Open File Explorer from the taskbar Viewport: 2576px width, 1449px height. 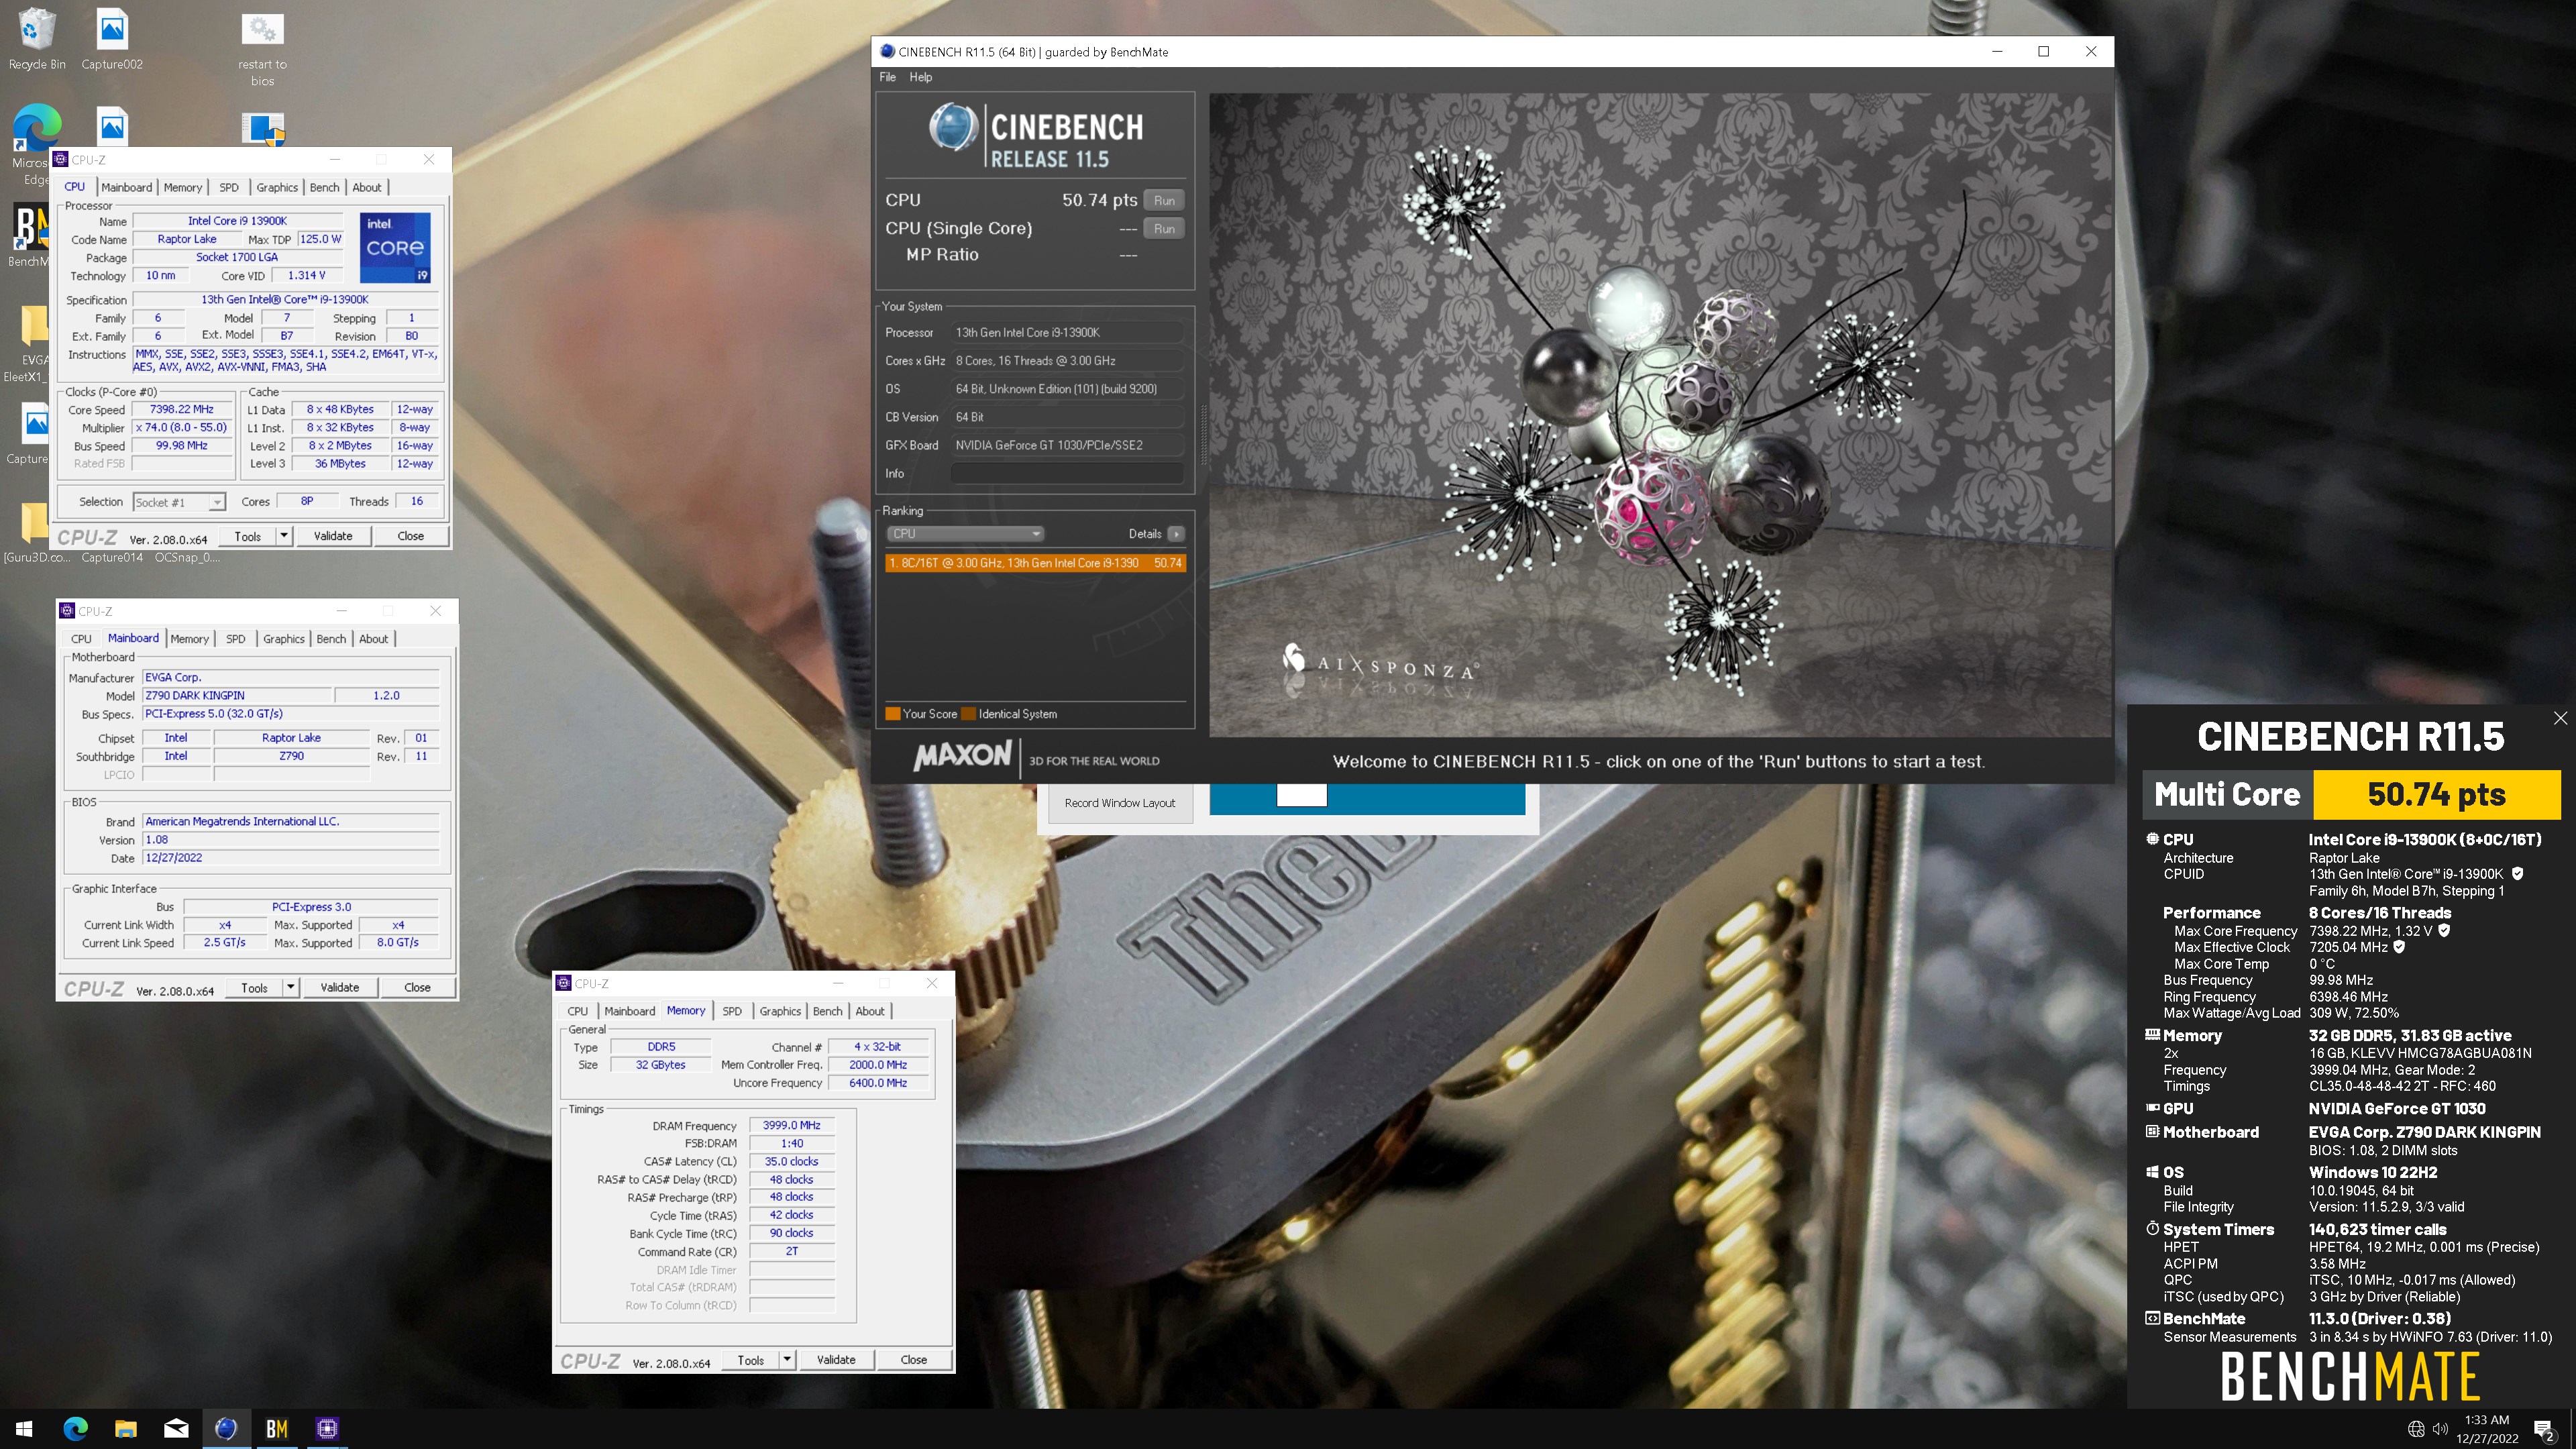(x=126, y=1428)
